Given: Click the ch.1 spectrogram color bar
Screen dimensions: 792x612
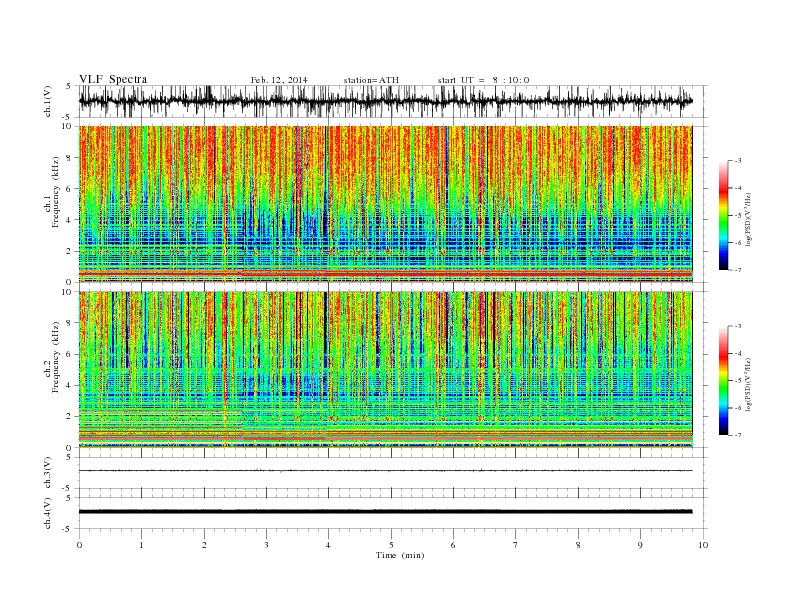Looking at the screenshot, I should [724, 216].
